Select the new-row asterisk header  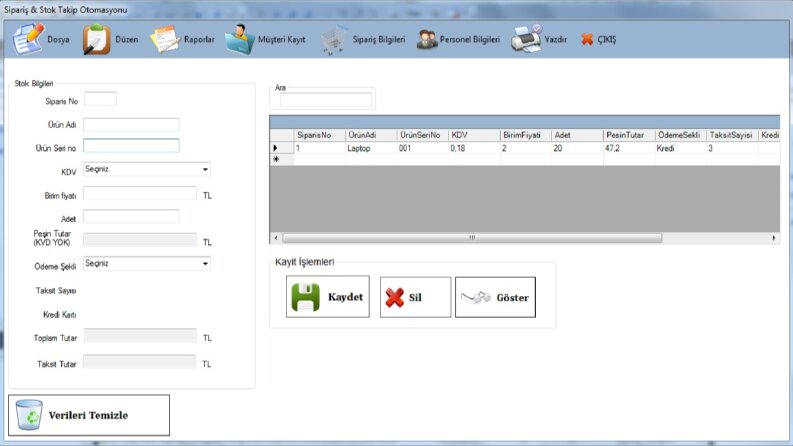282,159
